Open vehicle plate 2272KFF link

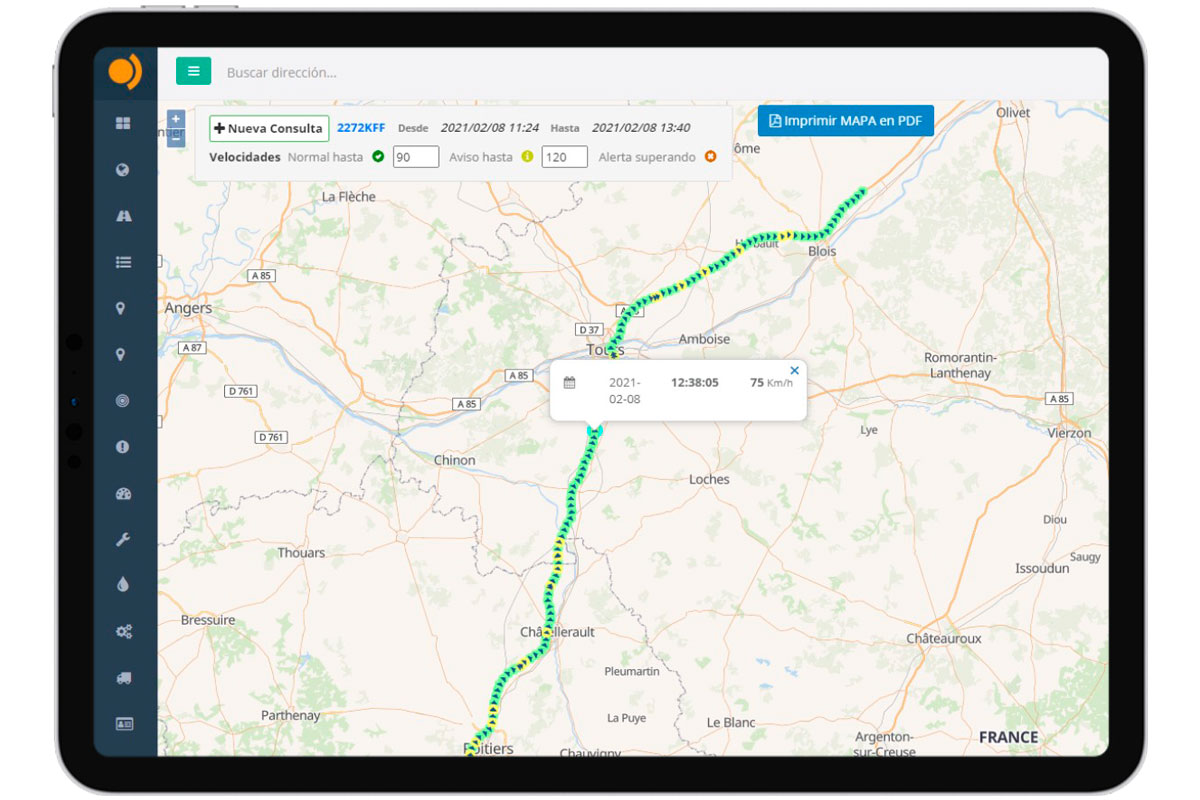click(361, 128)
